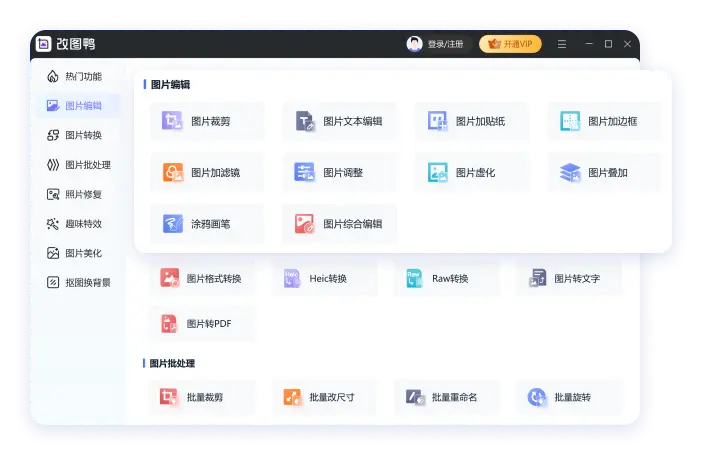Open the hamburger menu in title bar
This screenshot has width=706, height=469.
click(x=562, y=44)
